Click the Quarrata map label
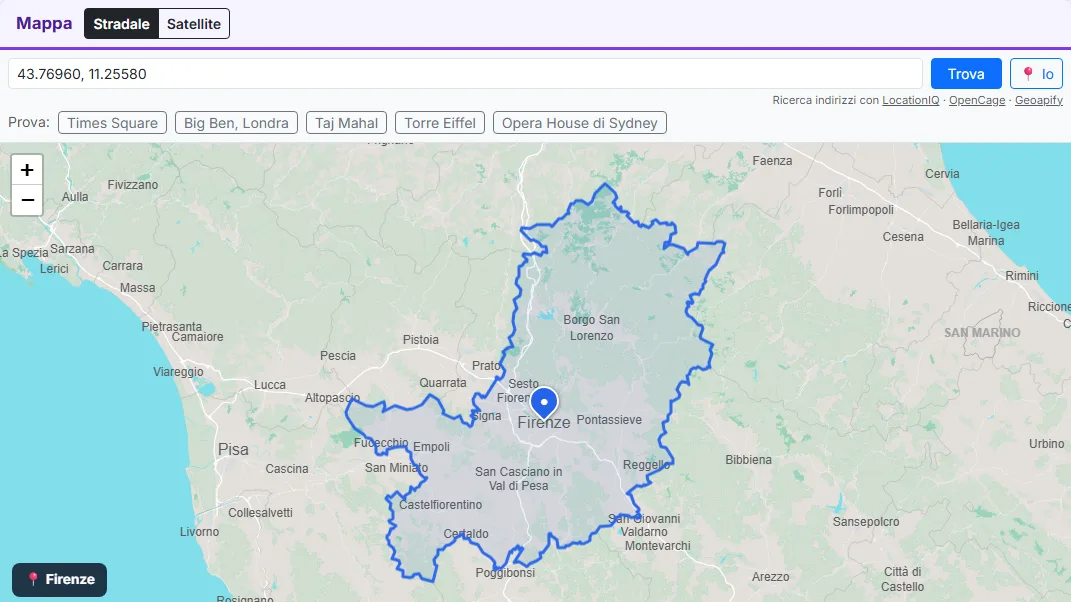1071x602 pixels. pyautogui.click(x=443, y=383)
